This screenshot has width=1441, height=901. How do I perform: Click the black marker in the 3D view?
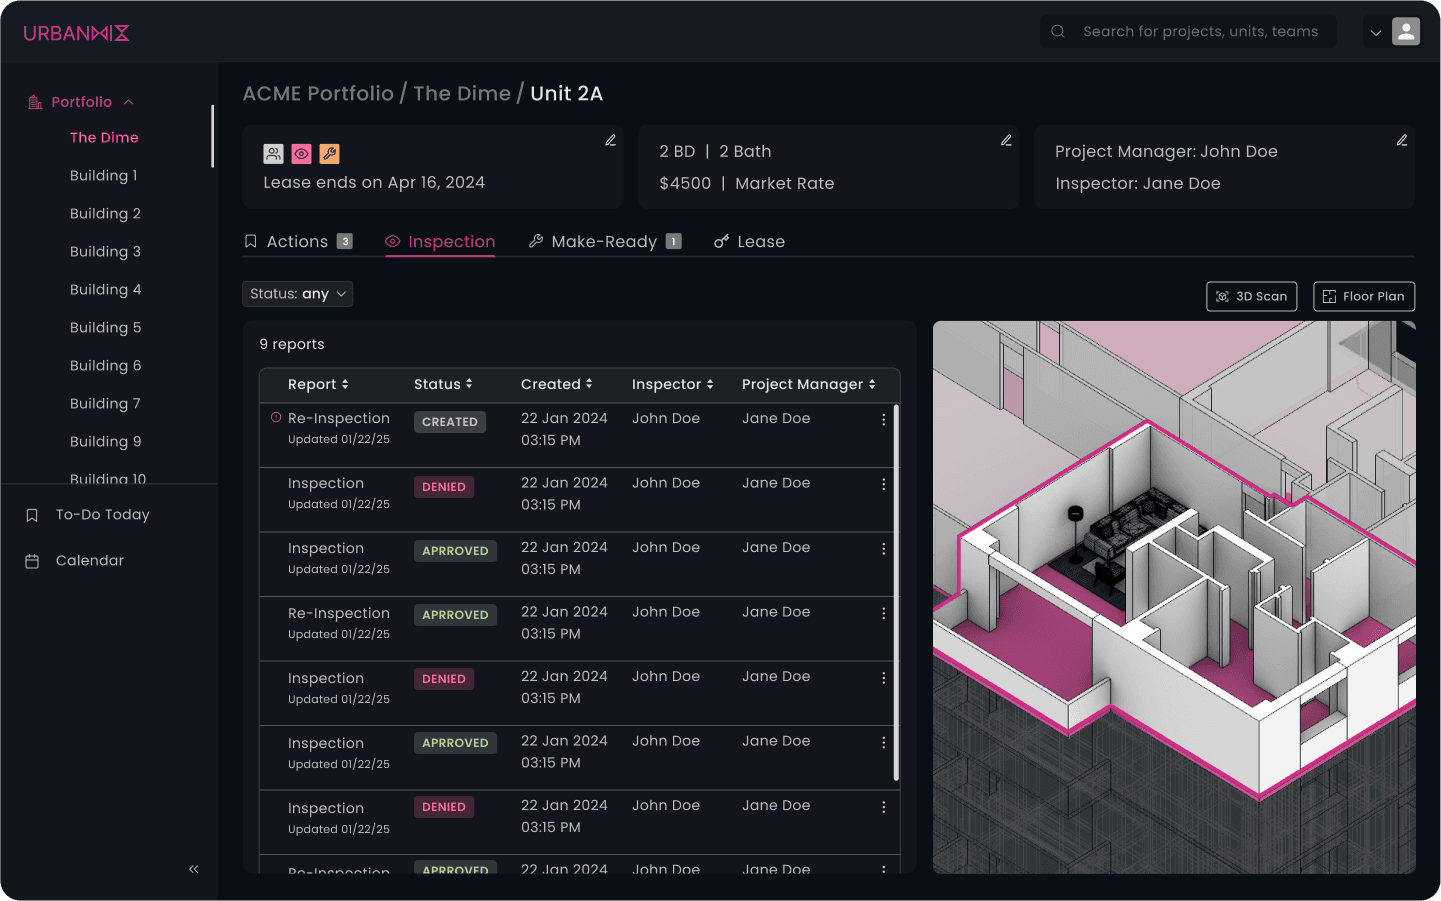[1076, 513]
